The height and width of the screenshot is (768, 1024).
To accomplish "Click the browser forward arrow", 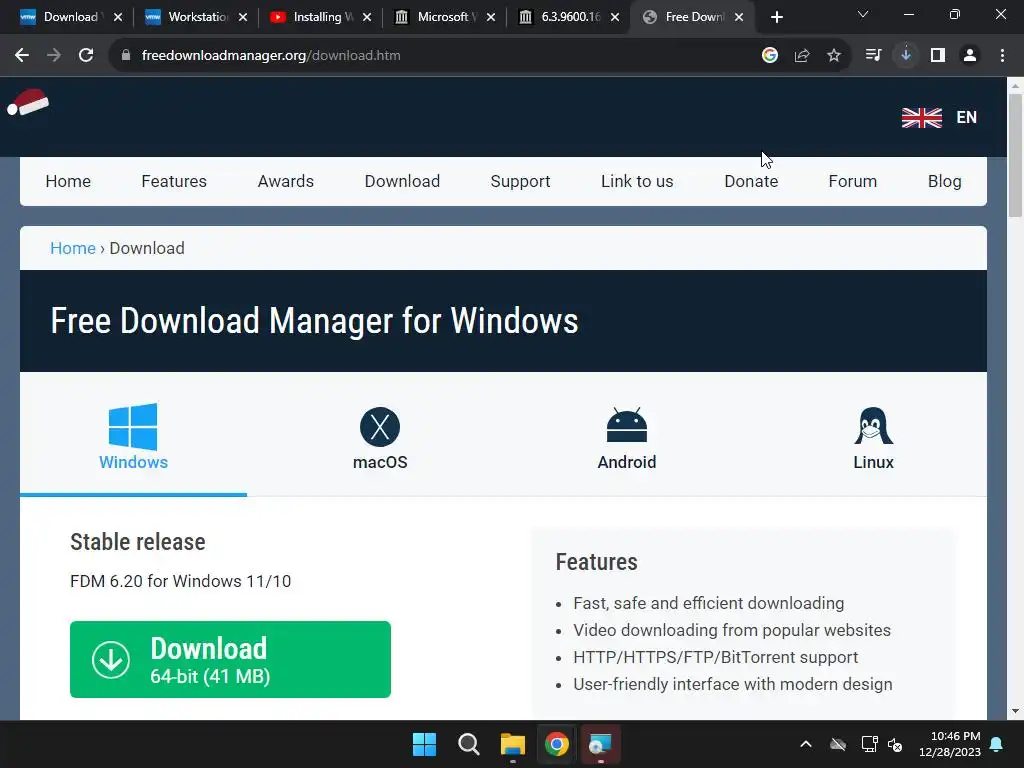I will click(x=54, y=56).
